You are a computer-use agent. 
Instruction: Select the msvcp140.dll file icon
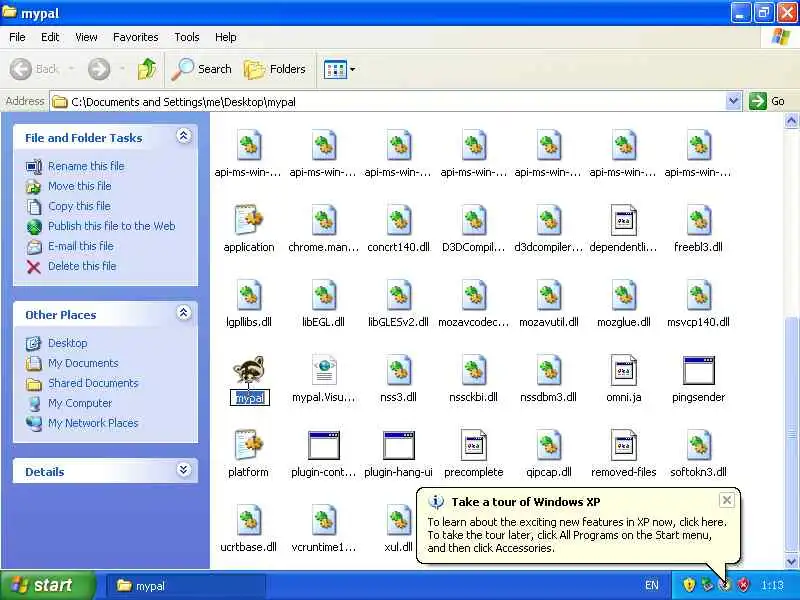tap(698, 295)
